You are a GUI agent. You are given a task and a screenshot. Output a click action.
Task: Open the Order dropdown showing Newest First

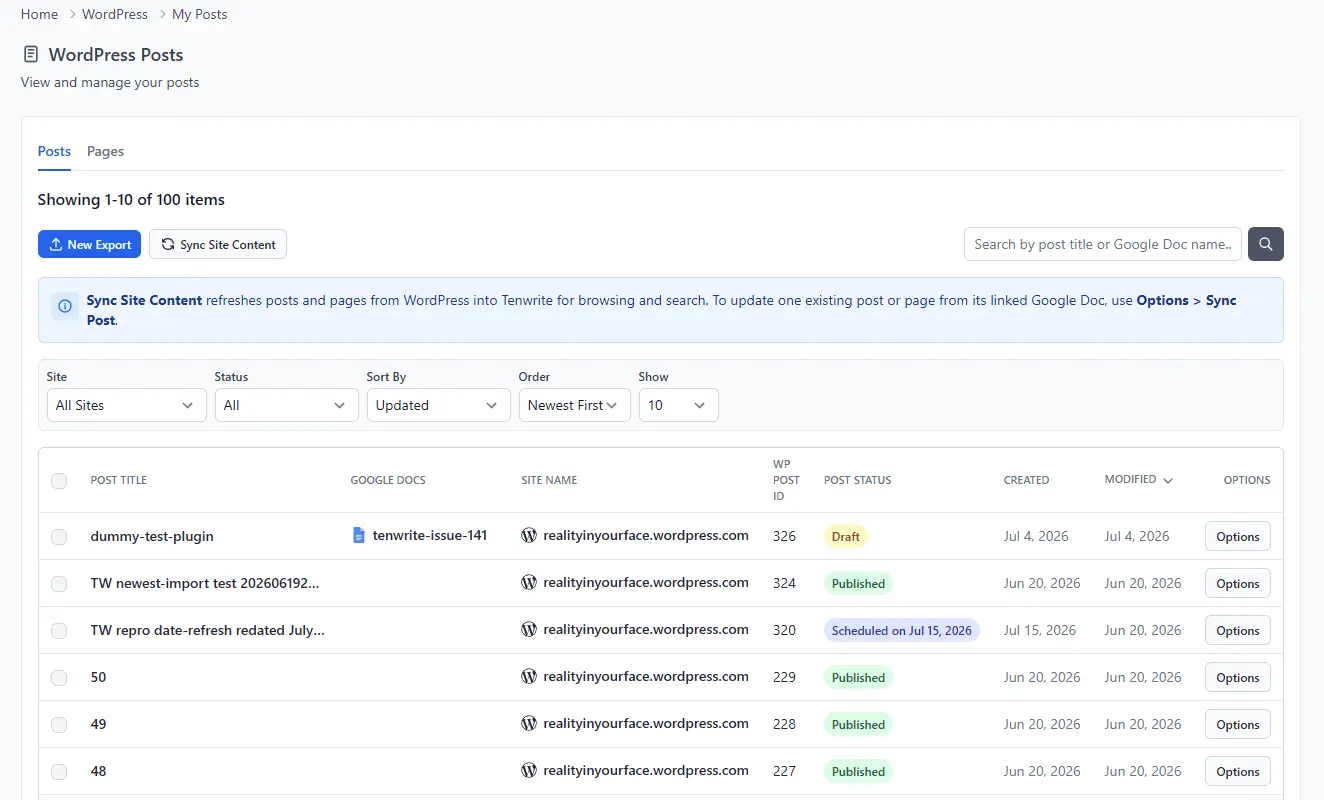pos(575,405)
